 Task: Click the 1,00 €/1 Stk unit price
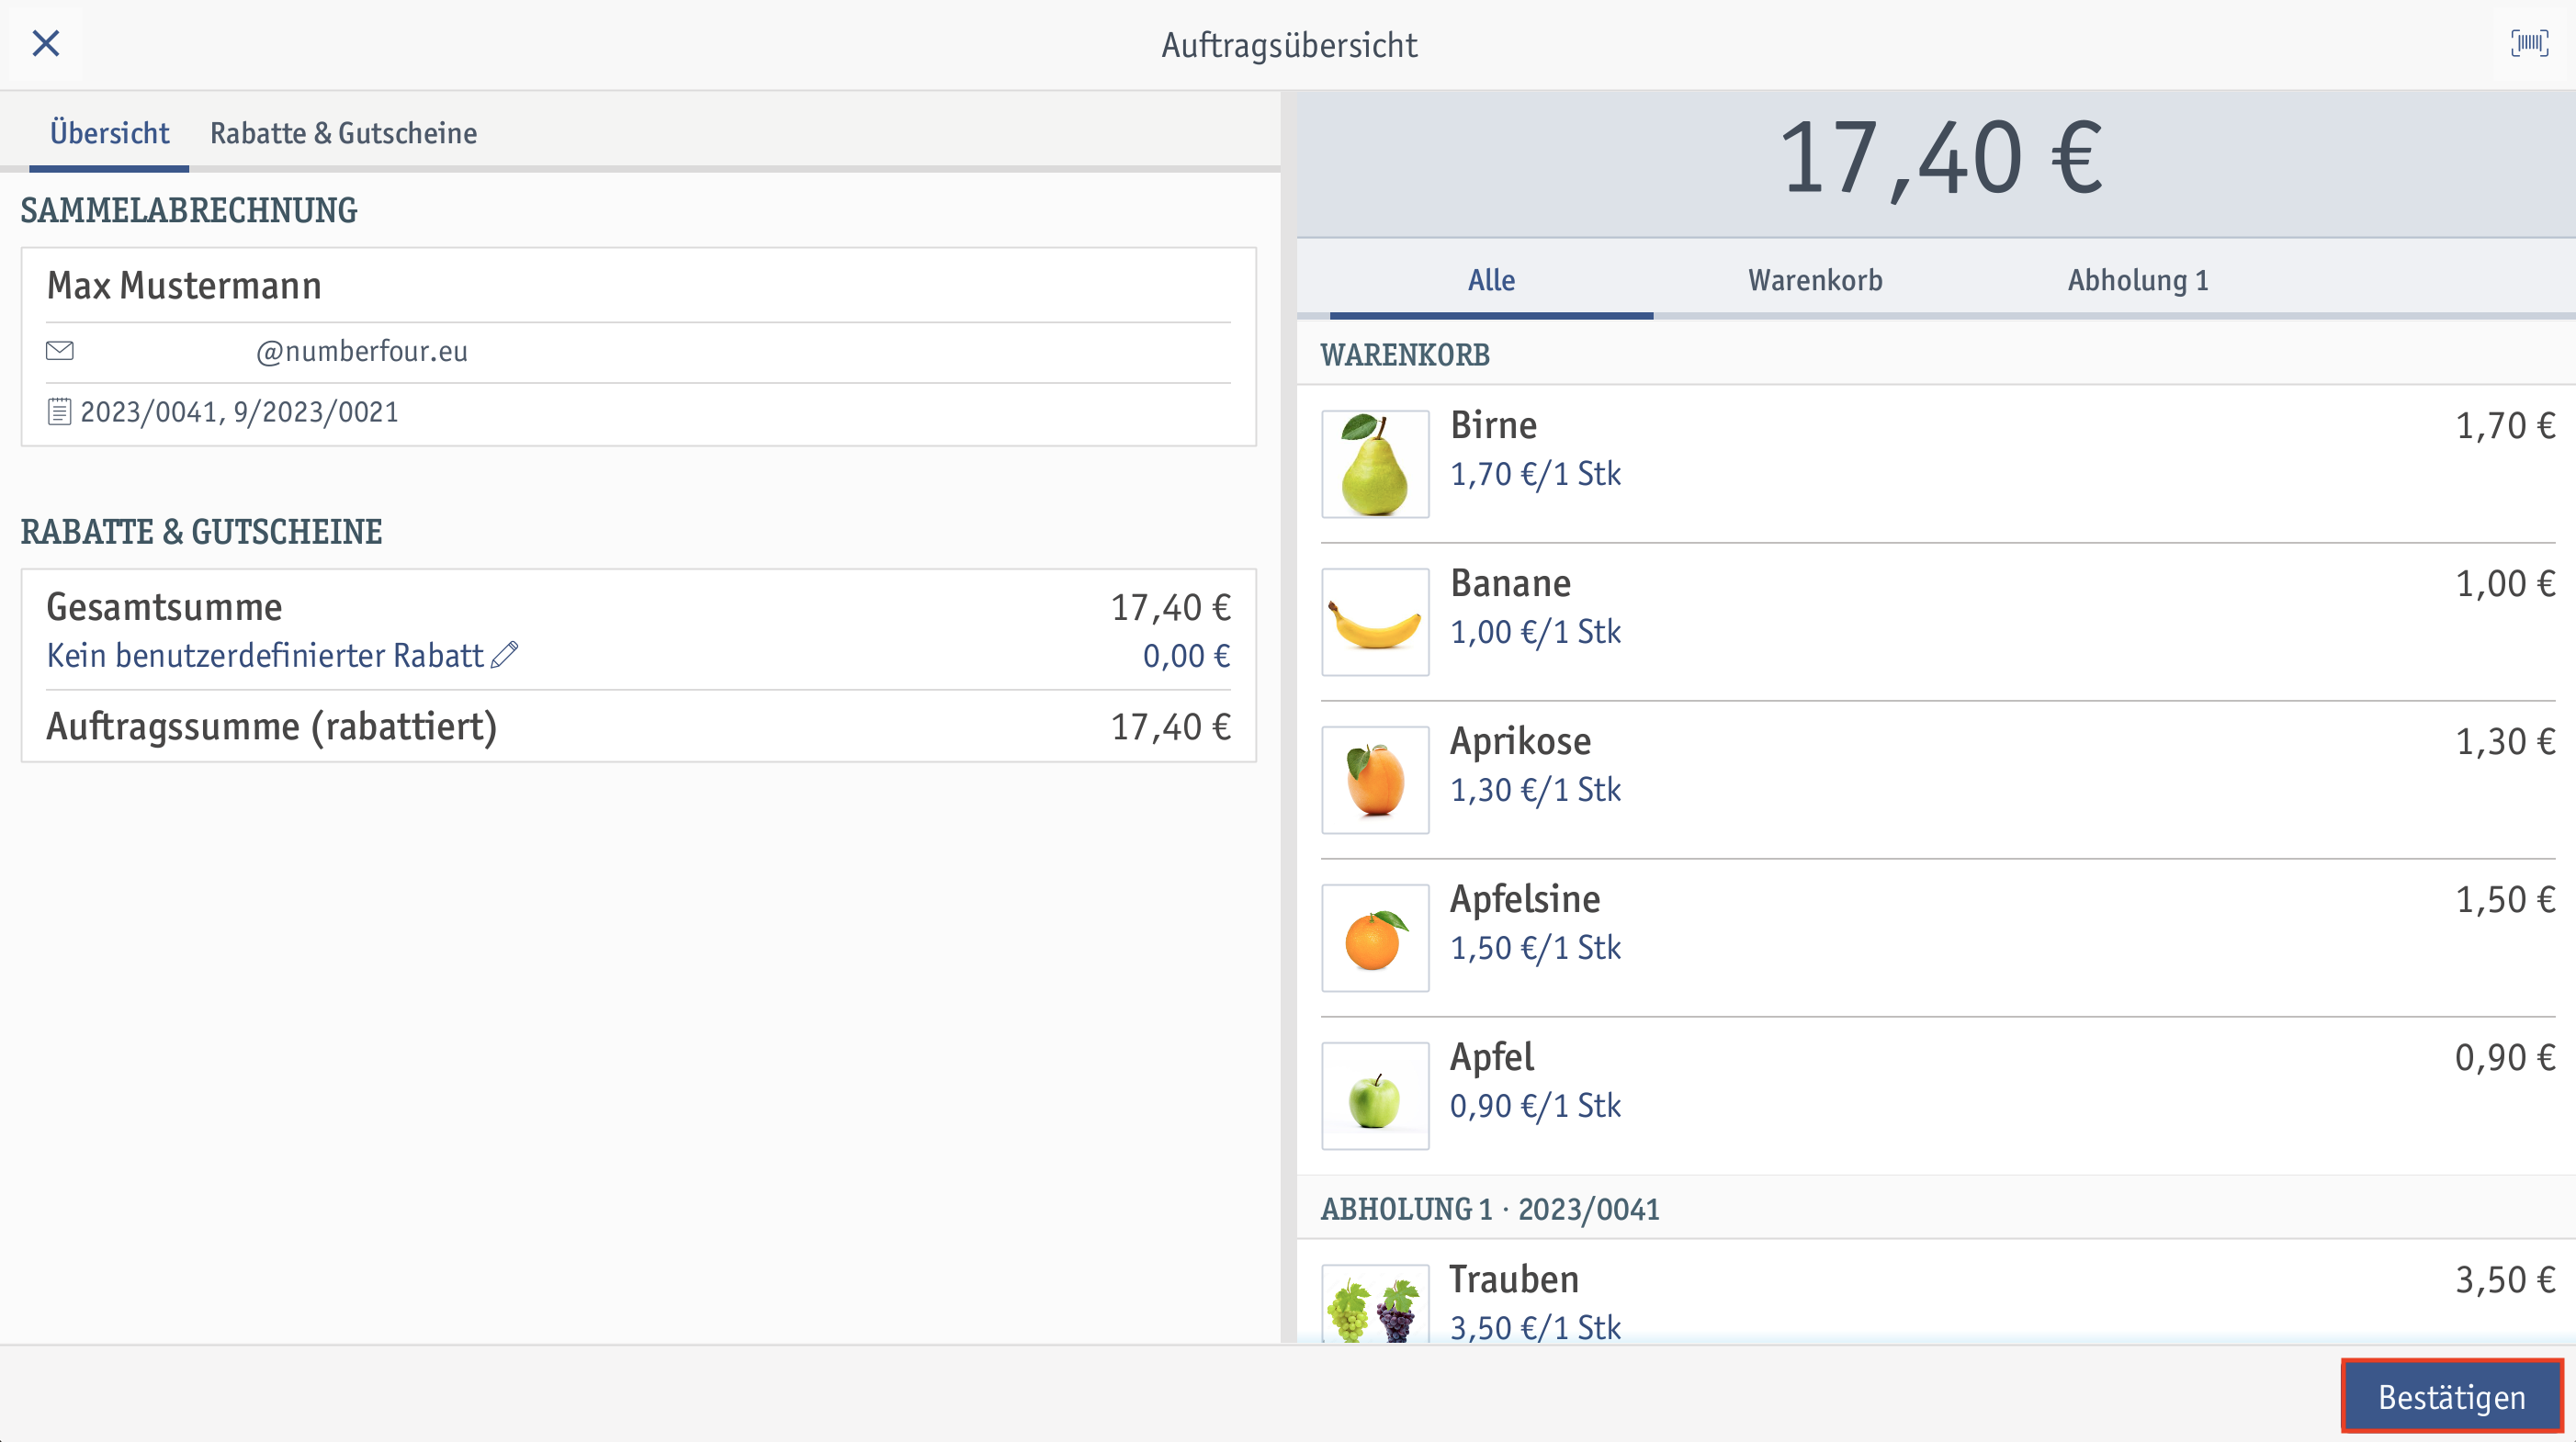coord(1535,632)
